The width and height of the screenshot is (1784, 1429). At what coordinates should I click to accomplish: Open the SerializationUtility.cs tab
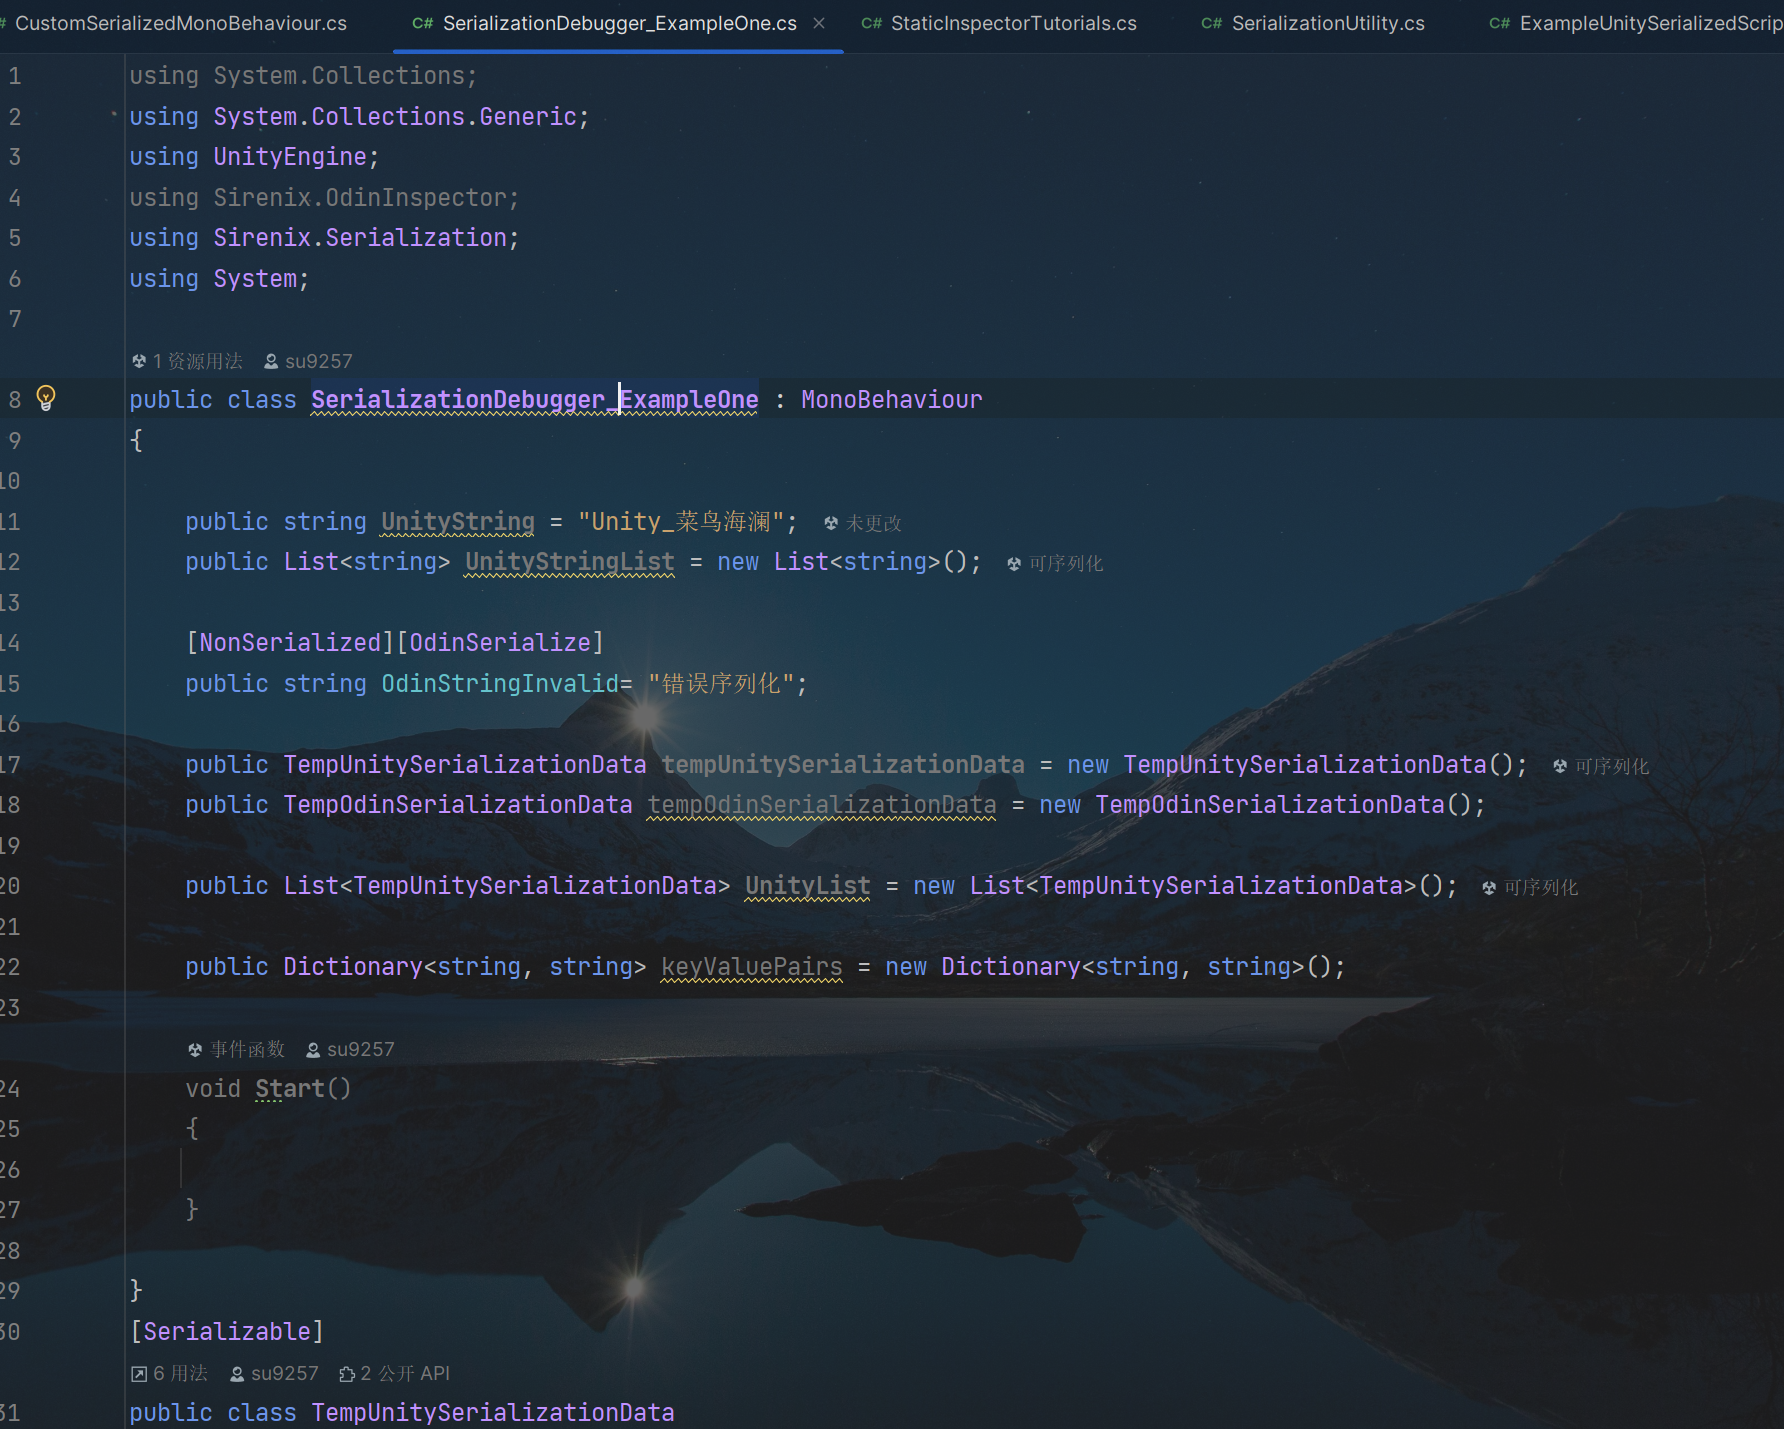1327,23
